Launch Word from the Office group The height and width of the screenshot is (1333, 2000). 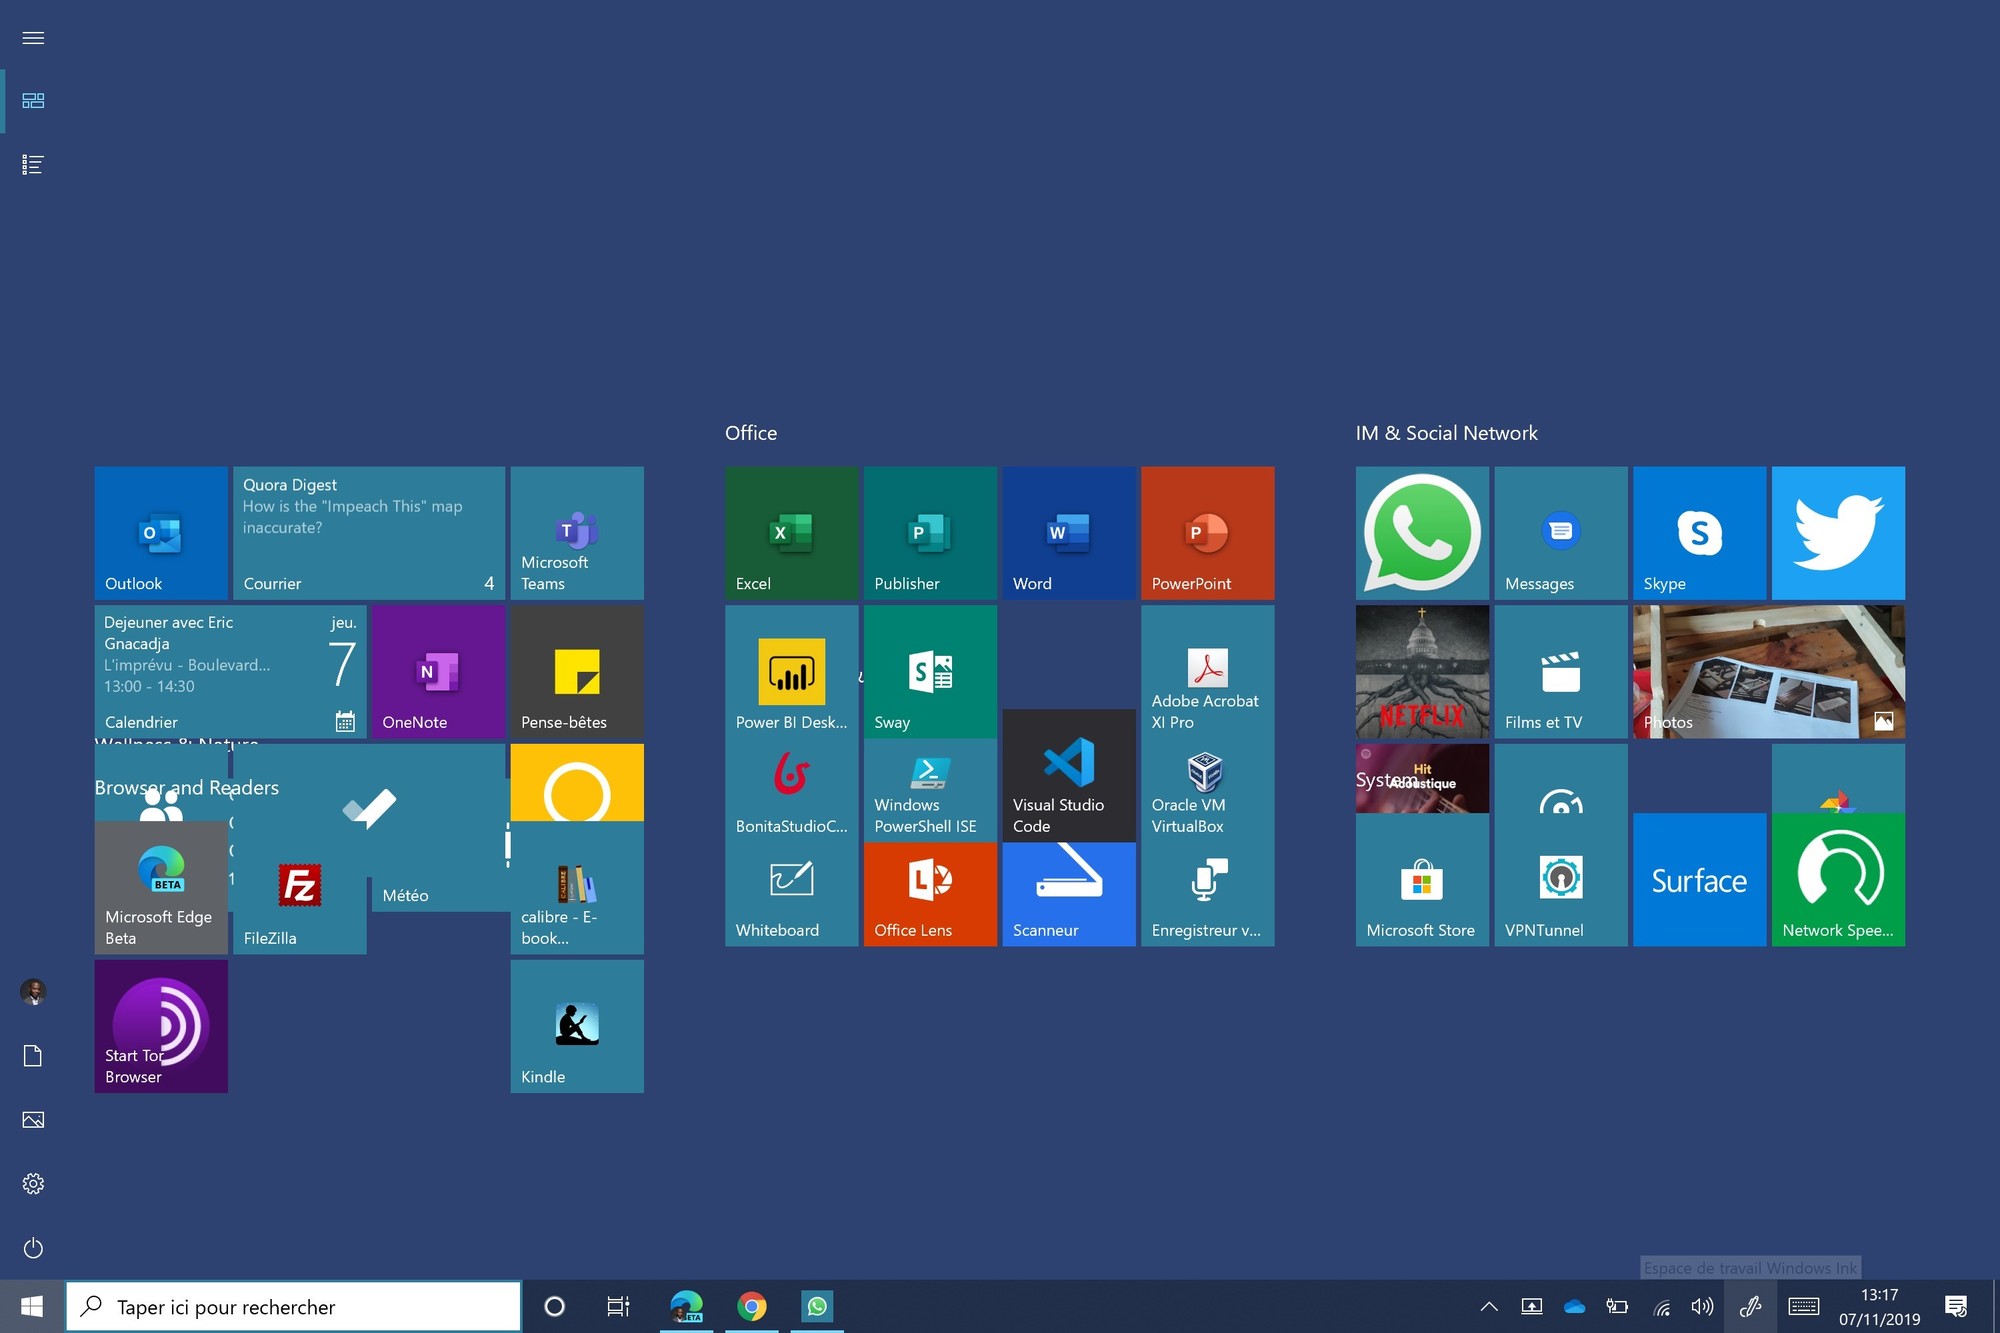point(1069,533)
